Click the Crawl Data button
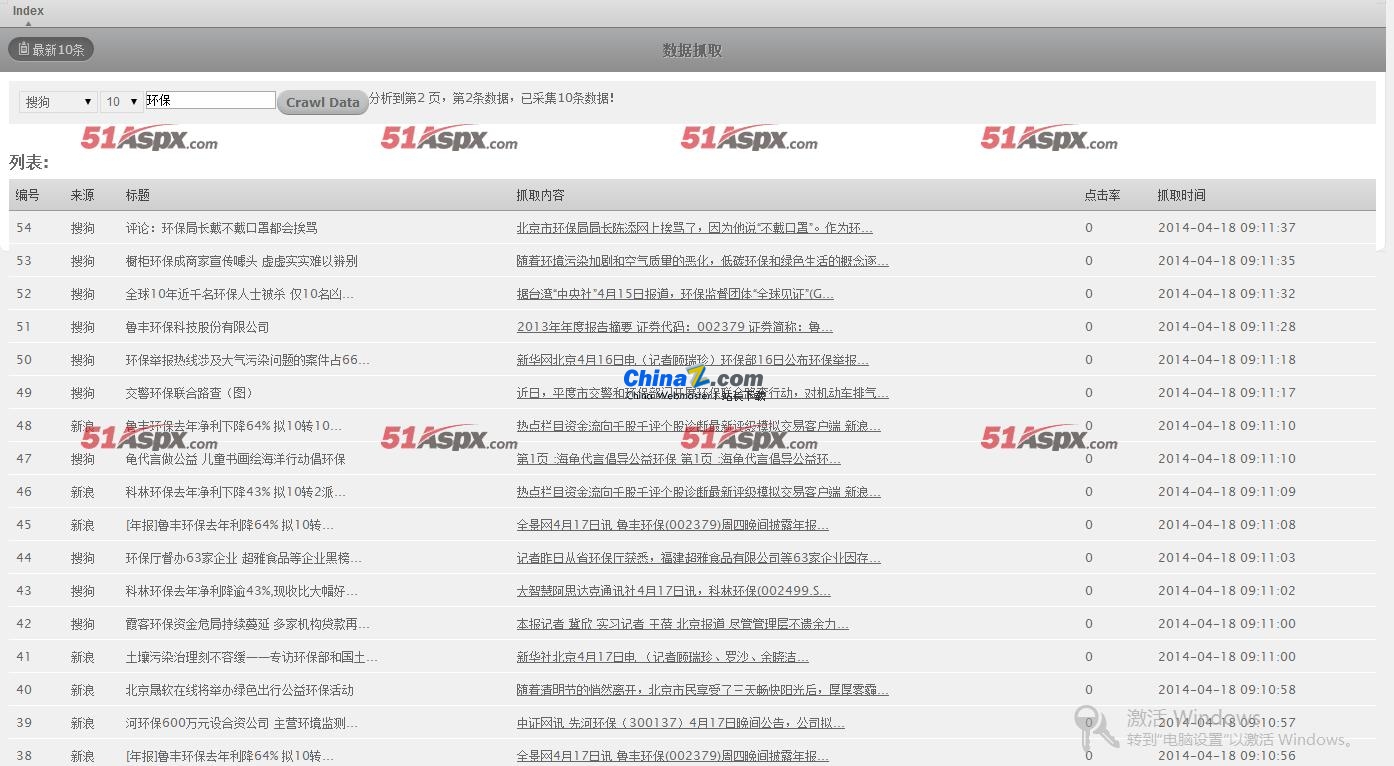The width and height of the screenshot is (1394, 766). 322,102
